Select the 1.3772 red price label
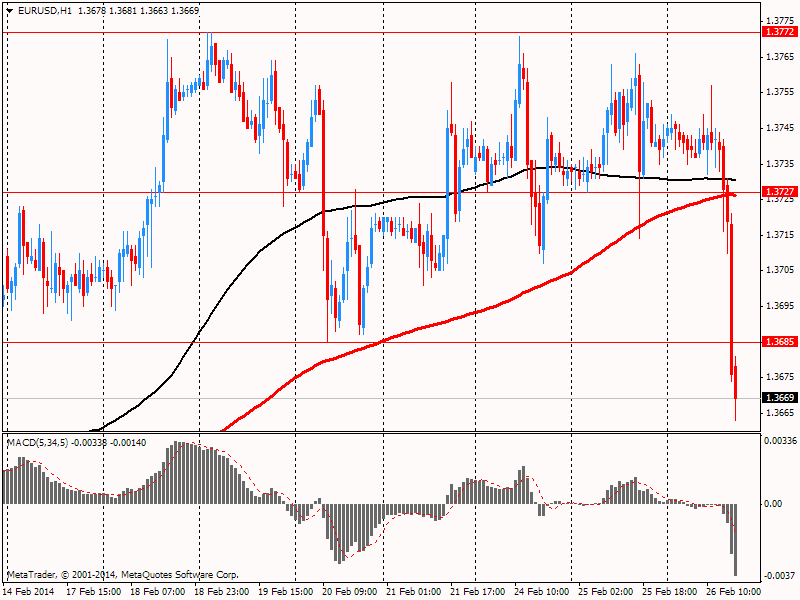 click(779, 32)
